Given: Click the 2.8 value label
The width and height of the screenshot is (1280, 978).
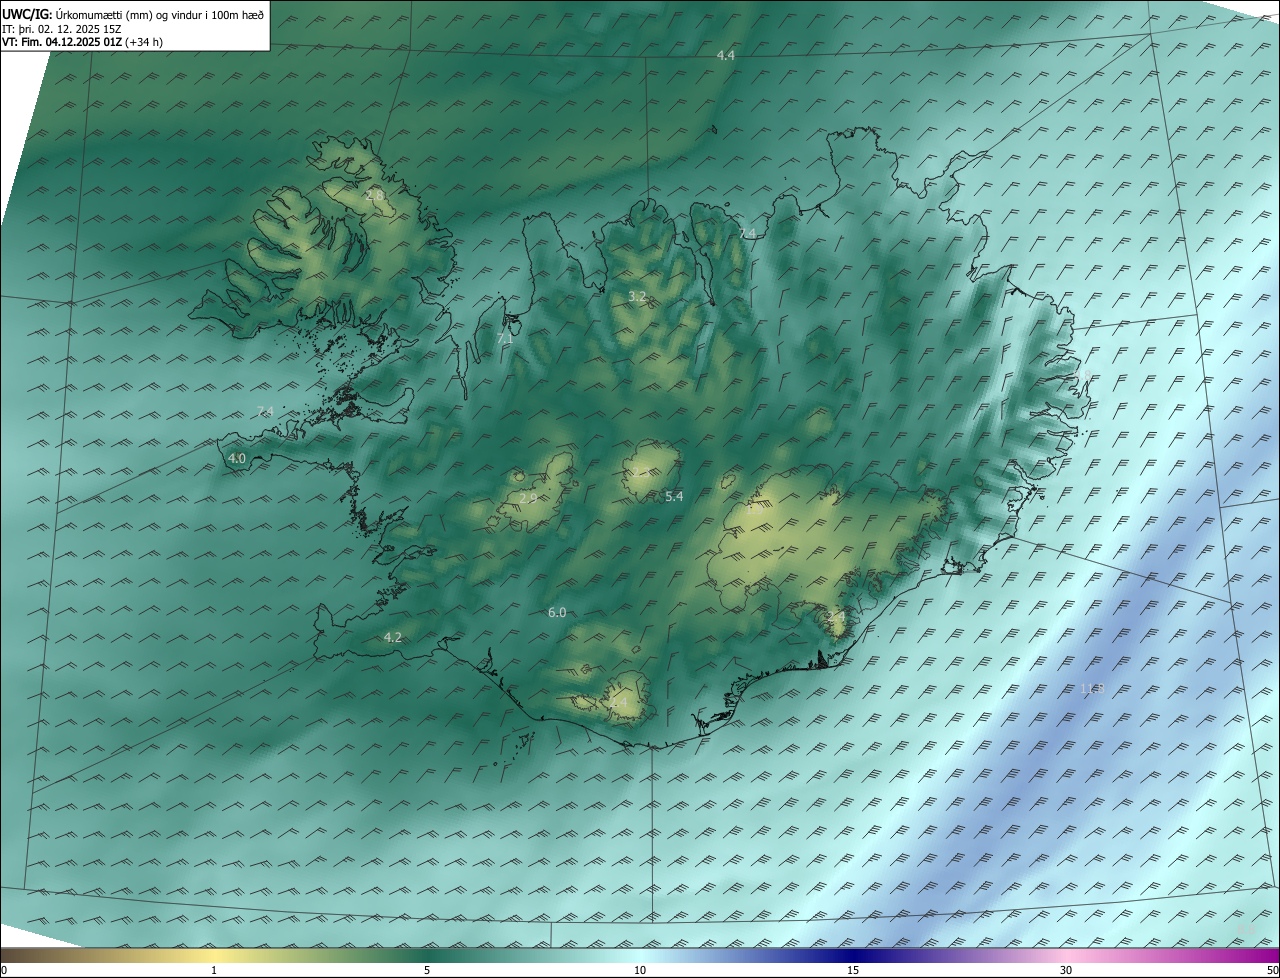Looking at the screenshot, I should pos(374,195).
